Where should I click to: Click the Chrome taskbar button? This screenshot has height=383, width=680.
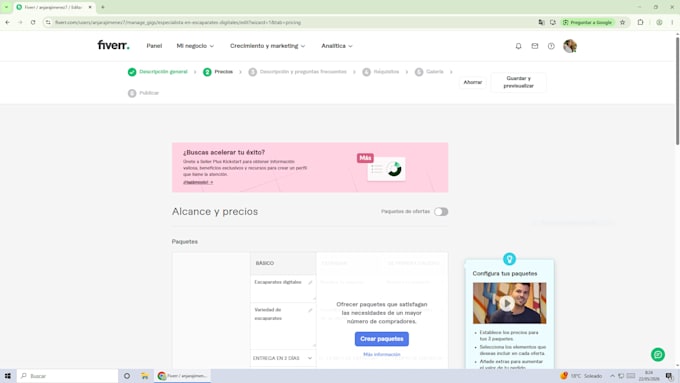point(182,376)
